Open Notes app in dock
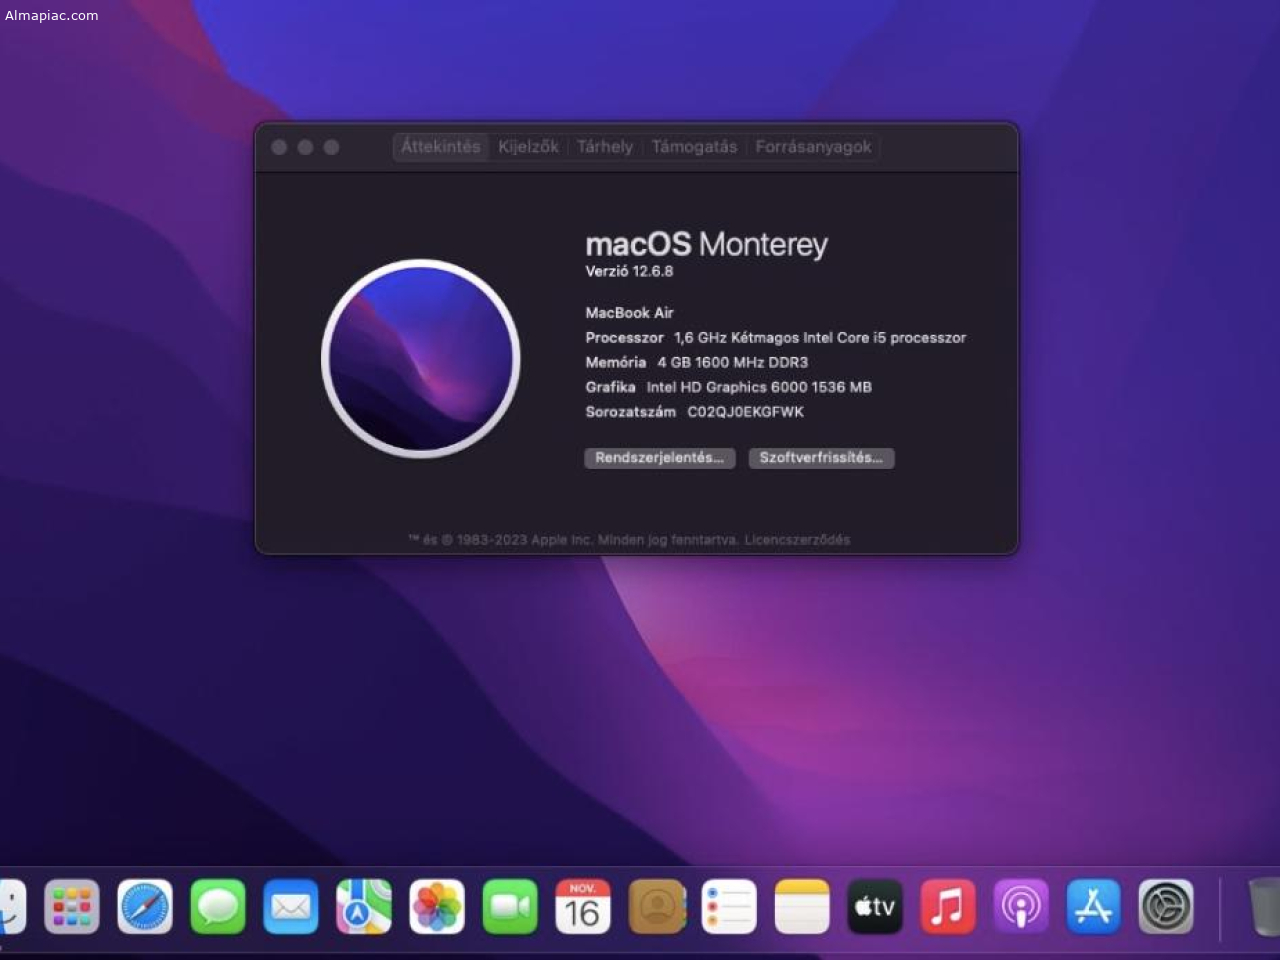The image size is (1280, 960). [x=802, y=906]
